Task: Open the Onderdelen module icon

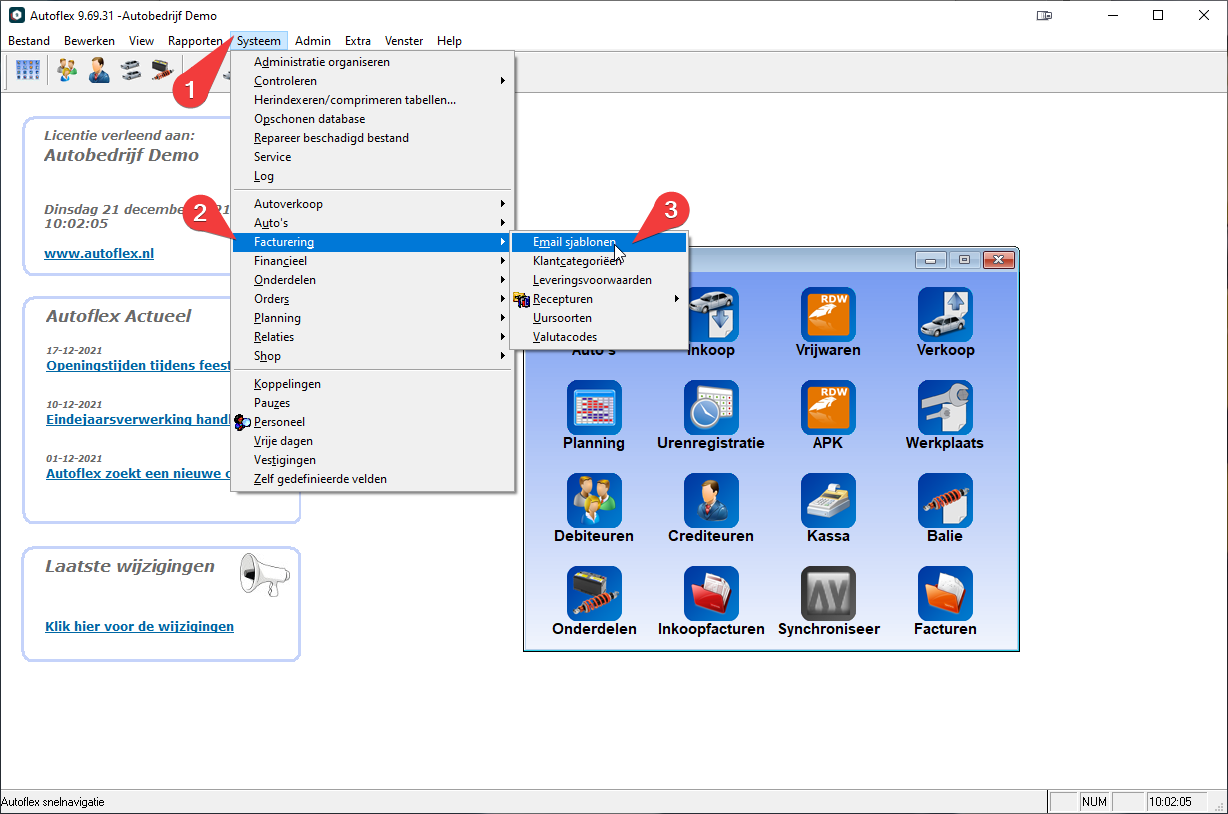Action: point(594,593)
